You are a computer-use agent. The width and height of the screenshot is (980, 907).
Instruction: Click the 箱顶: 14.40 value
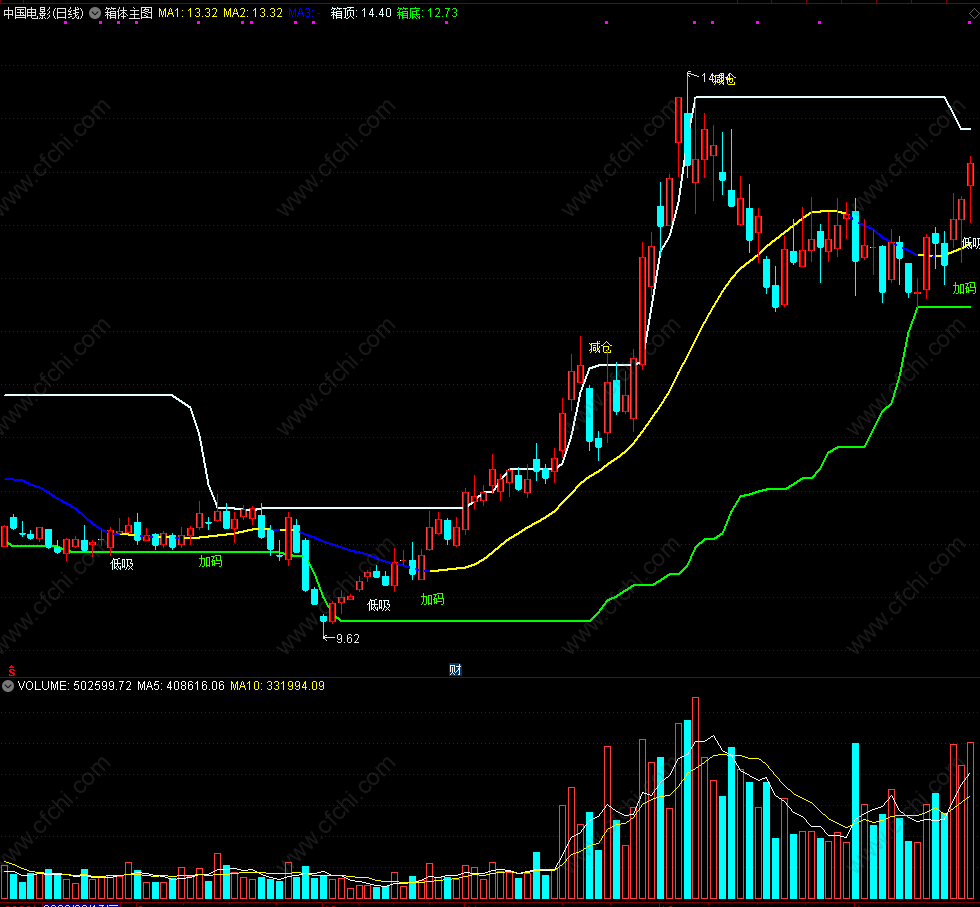click(x=361, y=13)
